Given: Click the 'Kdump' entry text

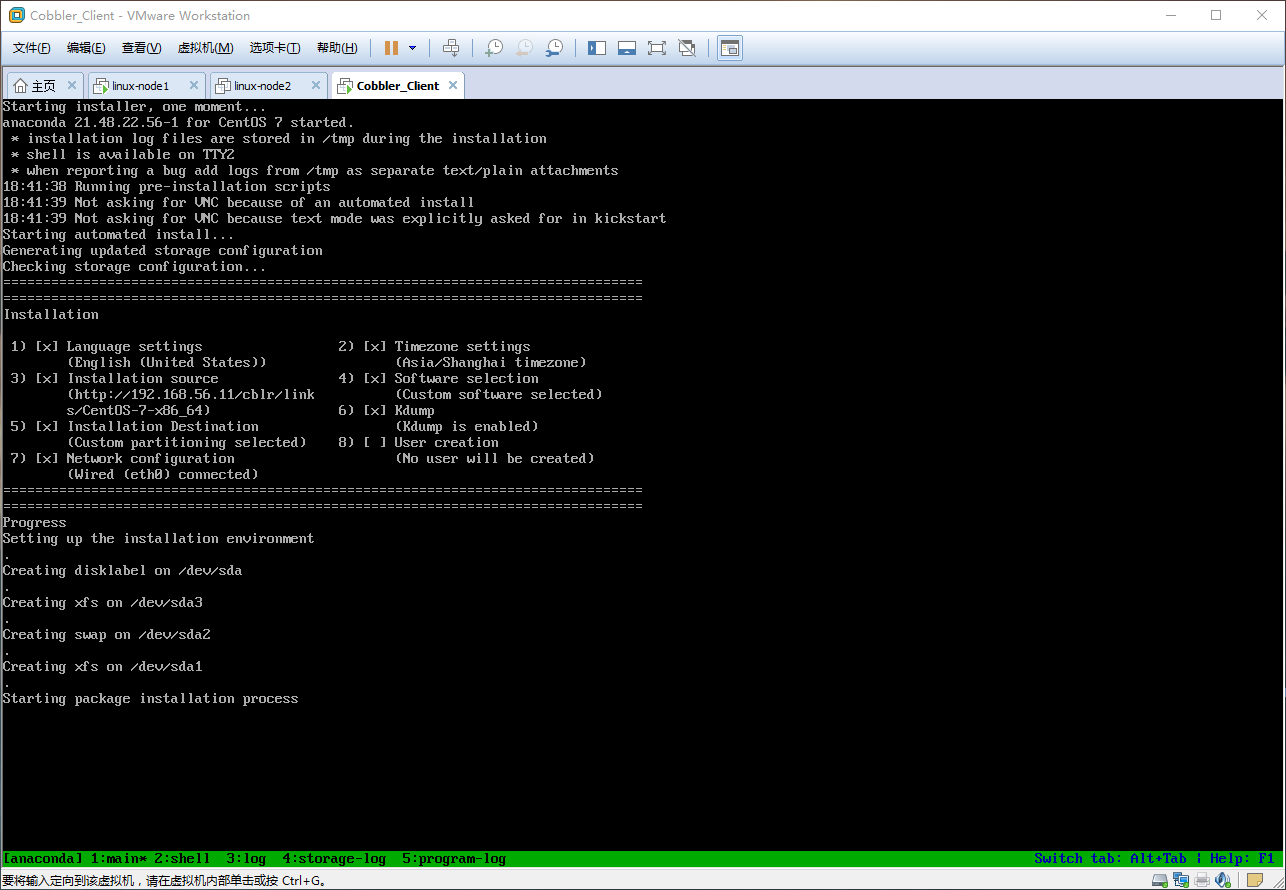Looking at the screenshot, I should point(414,410).
